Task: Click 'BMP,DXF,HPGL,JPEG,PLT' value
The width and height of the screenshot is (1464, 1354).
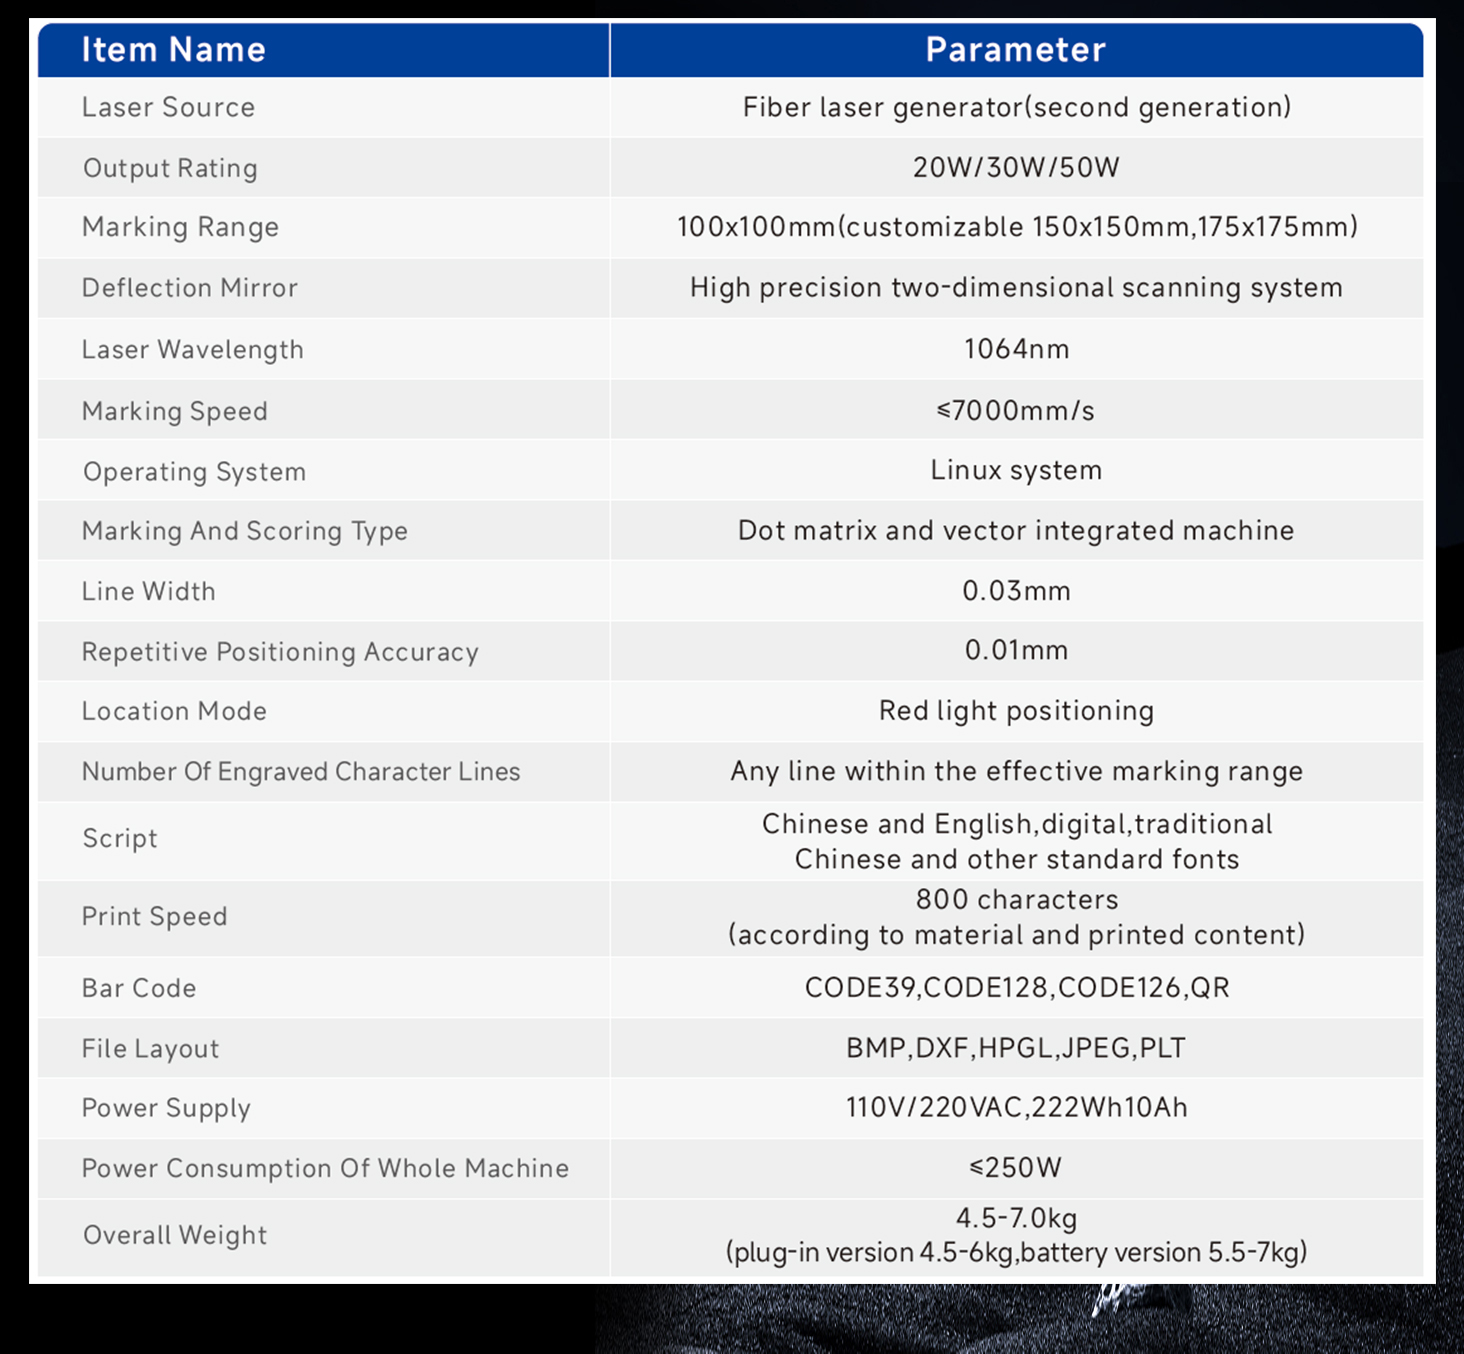Action: 1016,1048
